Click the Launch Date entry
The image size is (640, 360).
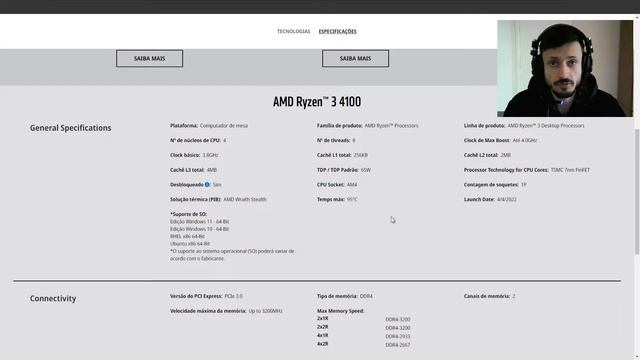[490, 200]
